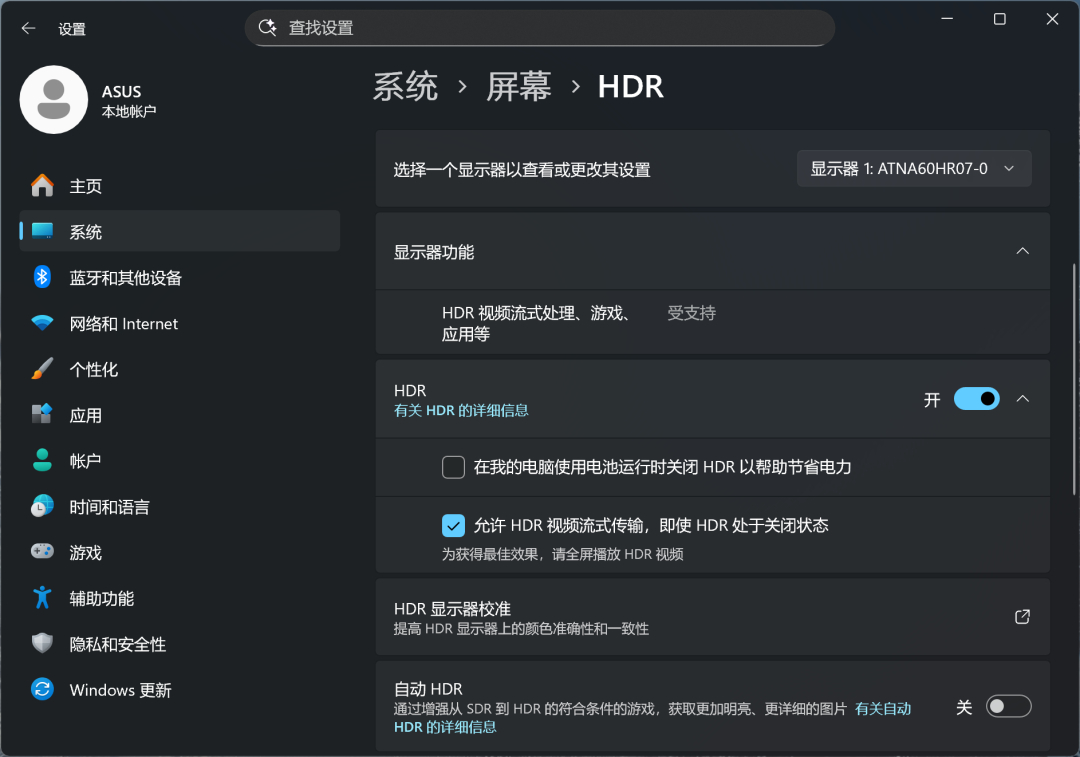This screenshot has width=1080, height=757.
Task: Open 辅助功能 in sidebar
Action: [x=180, y=597]
